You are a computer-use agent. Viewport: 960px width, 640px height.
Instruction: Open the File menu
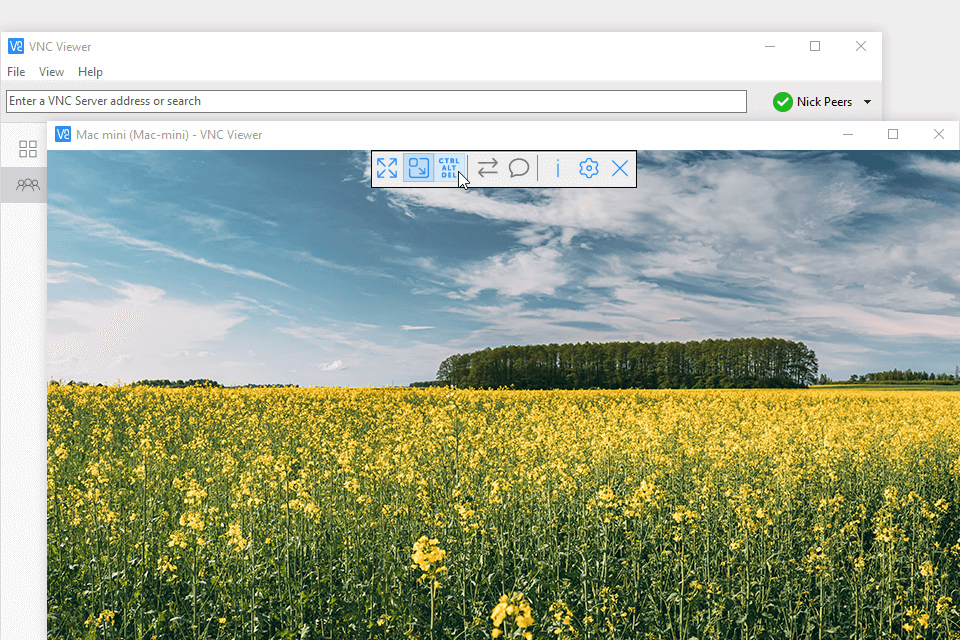[15, 71]
